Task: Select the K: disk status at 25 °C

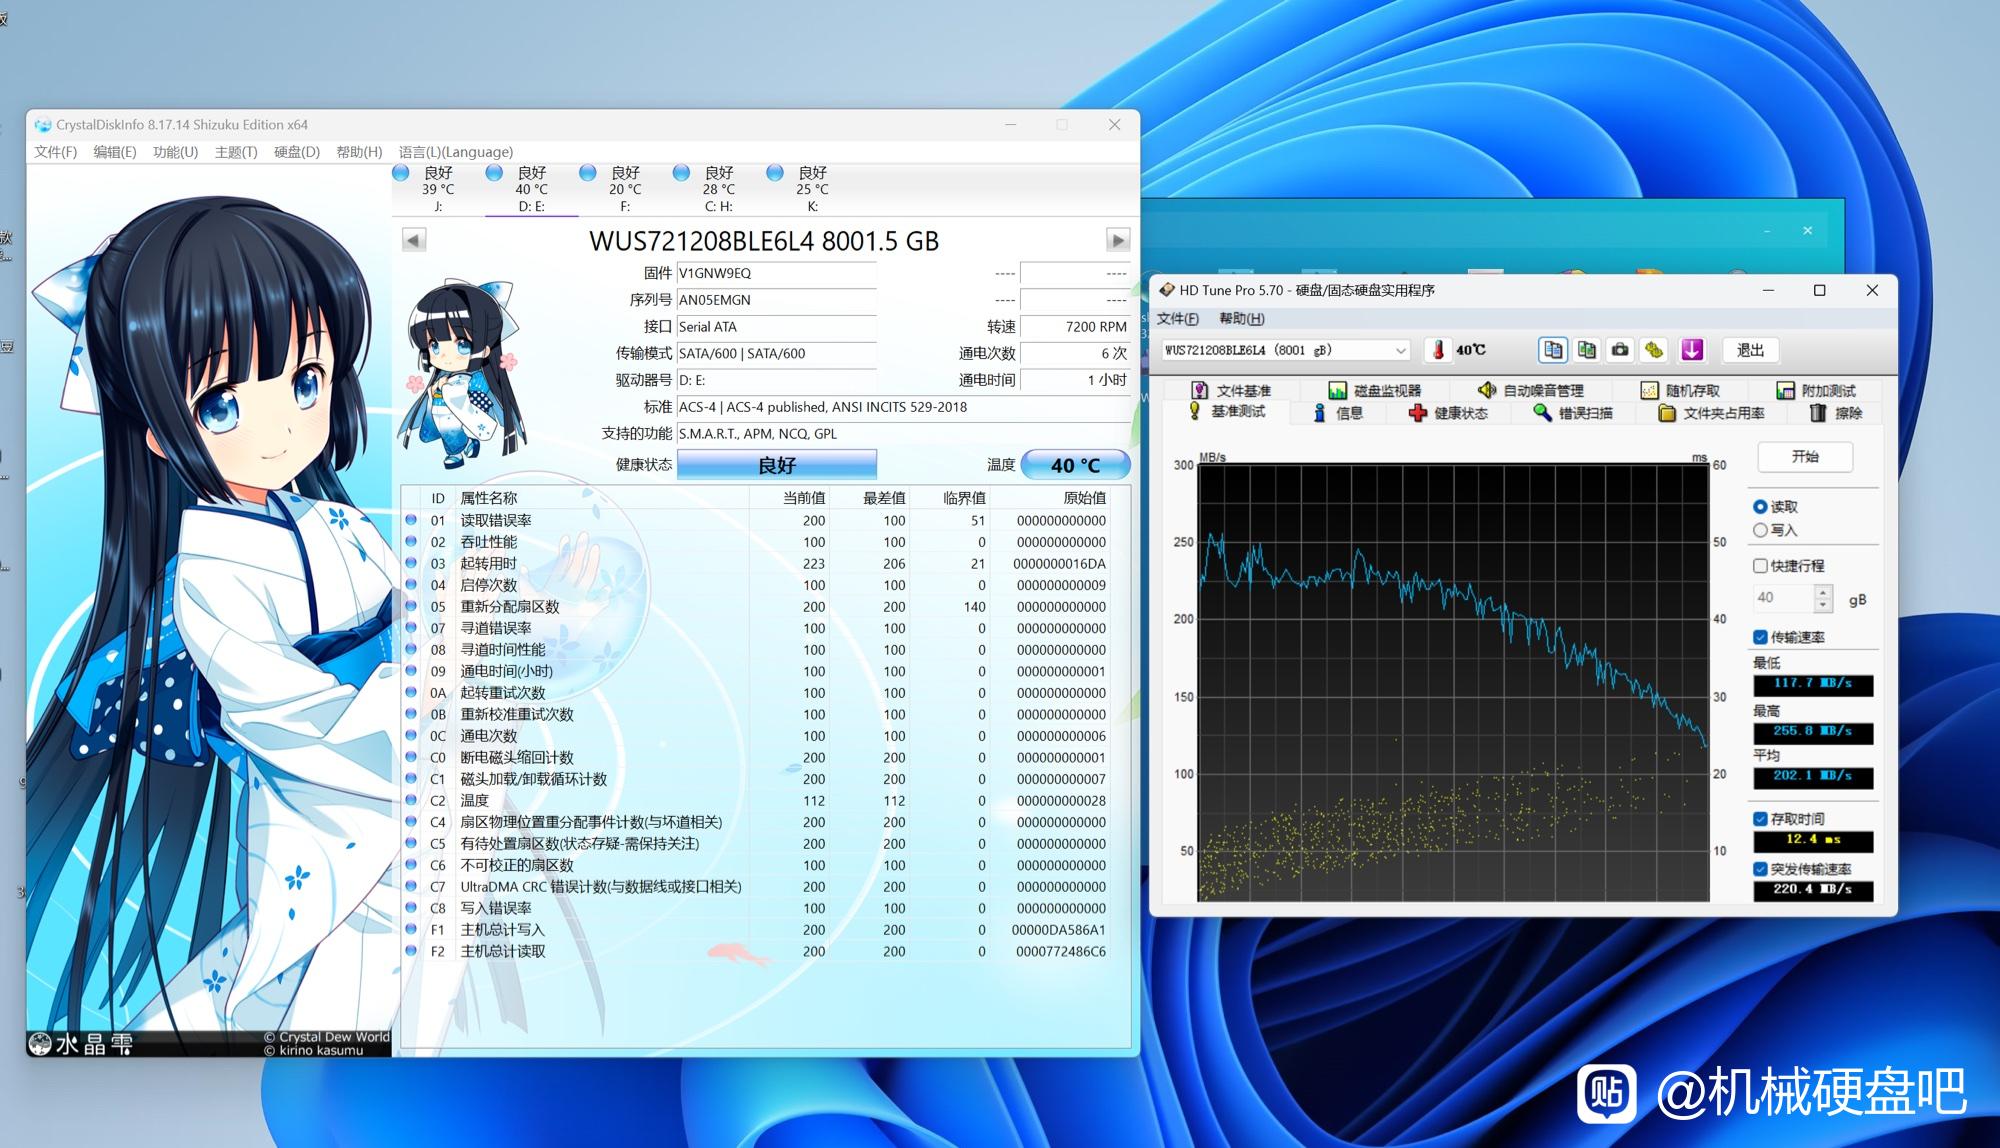Action: (x=812, y=189)
